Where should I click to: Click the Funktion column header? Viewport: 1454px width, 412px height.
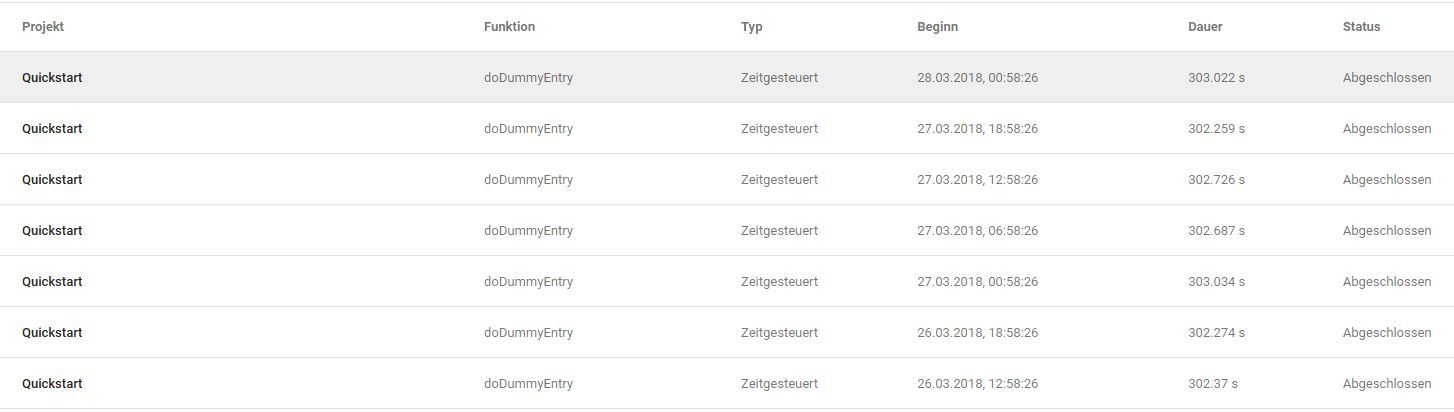coord(509,27)
